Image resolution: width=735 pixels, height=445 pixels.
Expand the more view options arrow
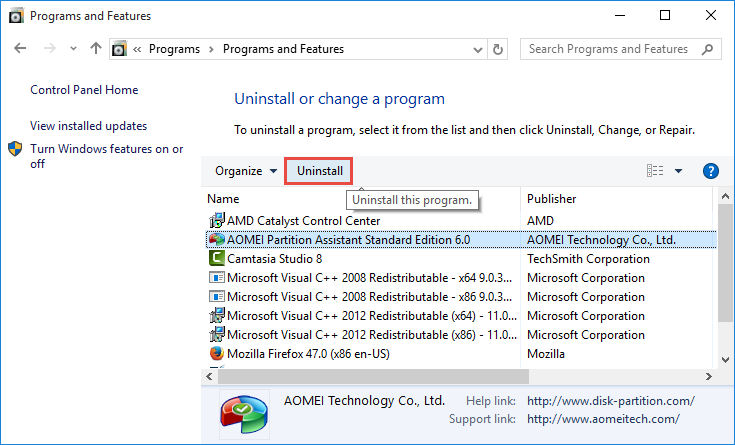[x=678, y=171]
